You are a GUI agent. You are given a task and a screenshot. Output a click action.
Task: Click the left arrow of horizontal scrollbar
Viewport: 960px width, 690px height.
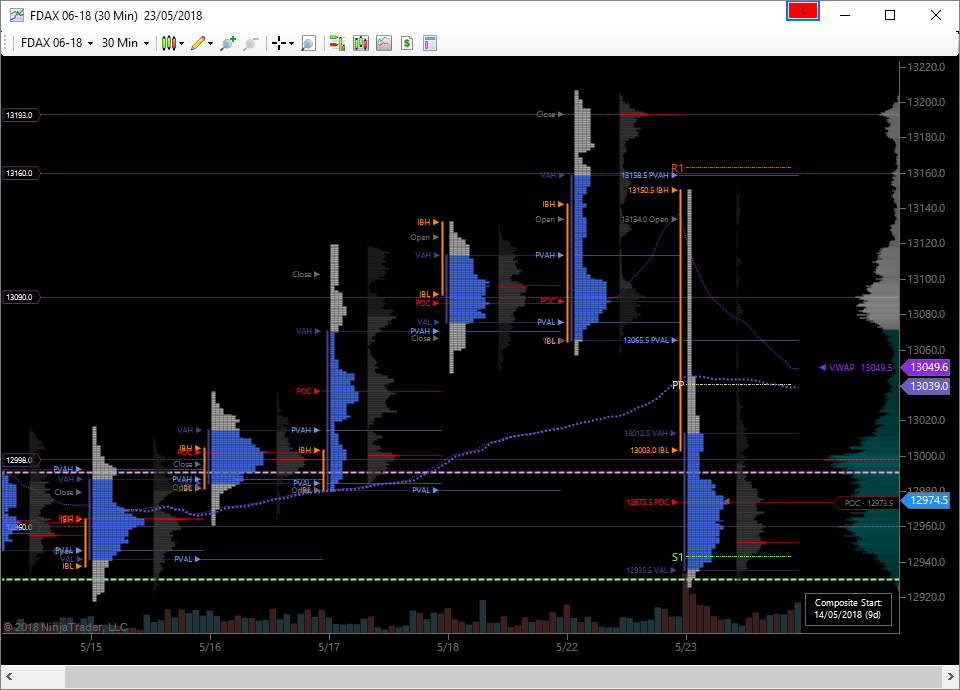(x=9, y=677)
